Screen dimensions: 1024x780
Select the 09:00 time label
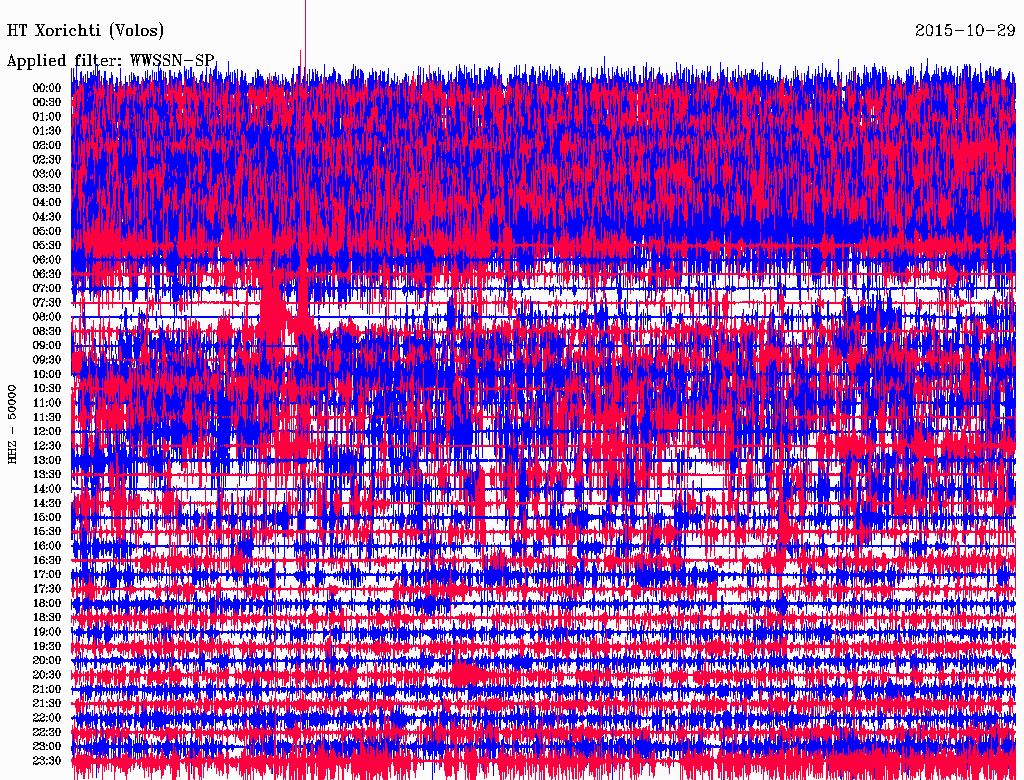pyautogui.click(x=47, y=346)
